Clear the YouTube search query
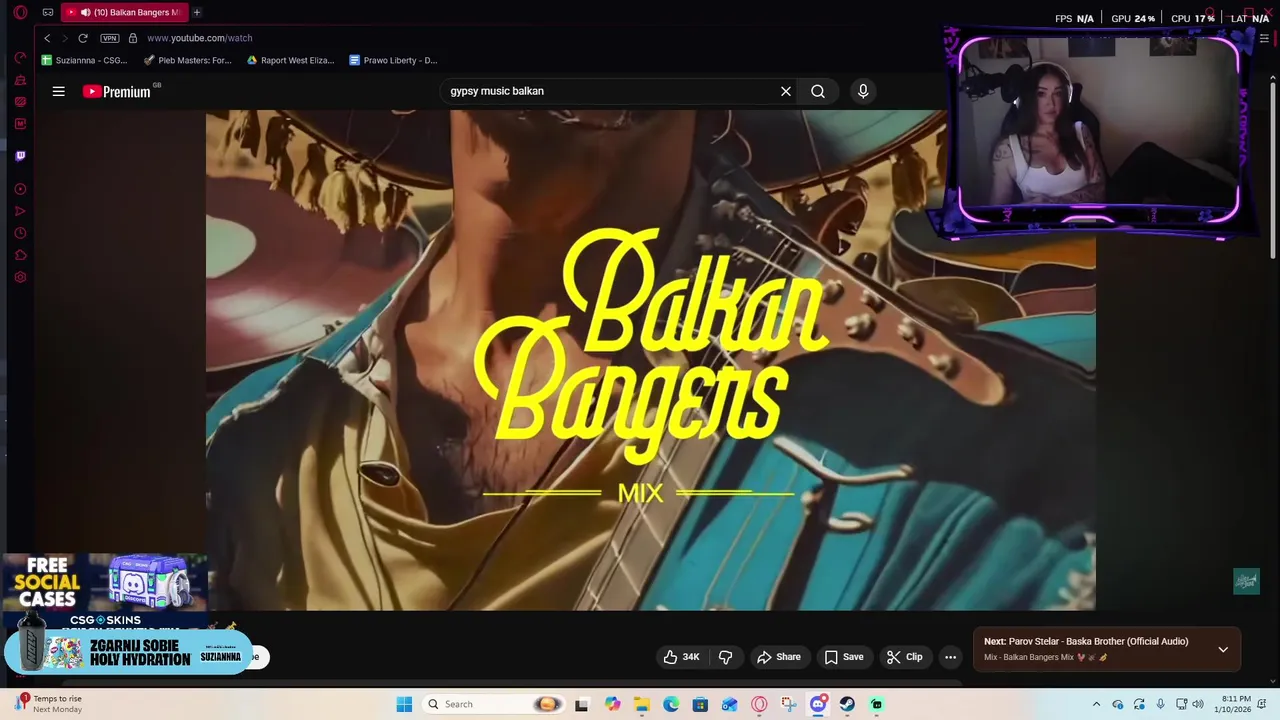1280x720 pixels. (x=786, y=91)
